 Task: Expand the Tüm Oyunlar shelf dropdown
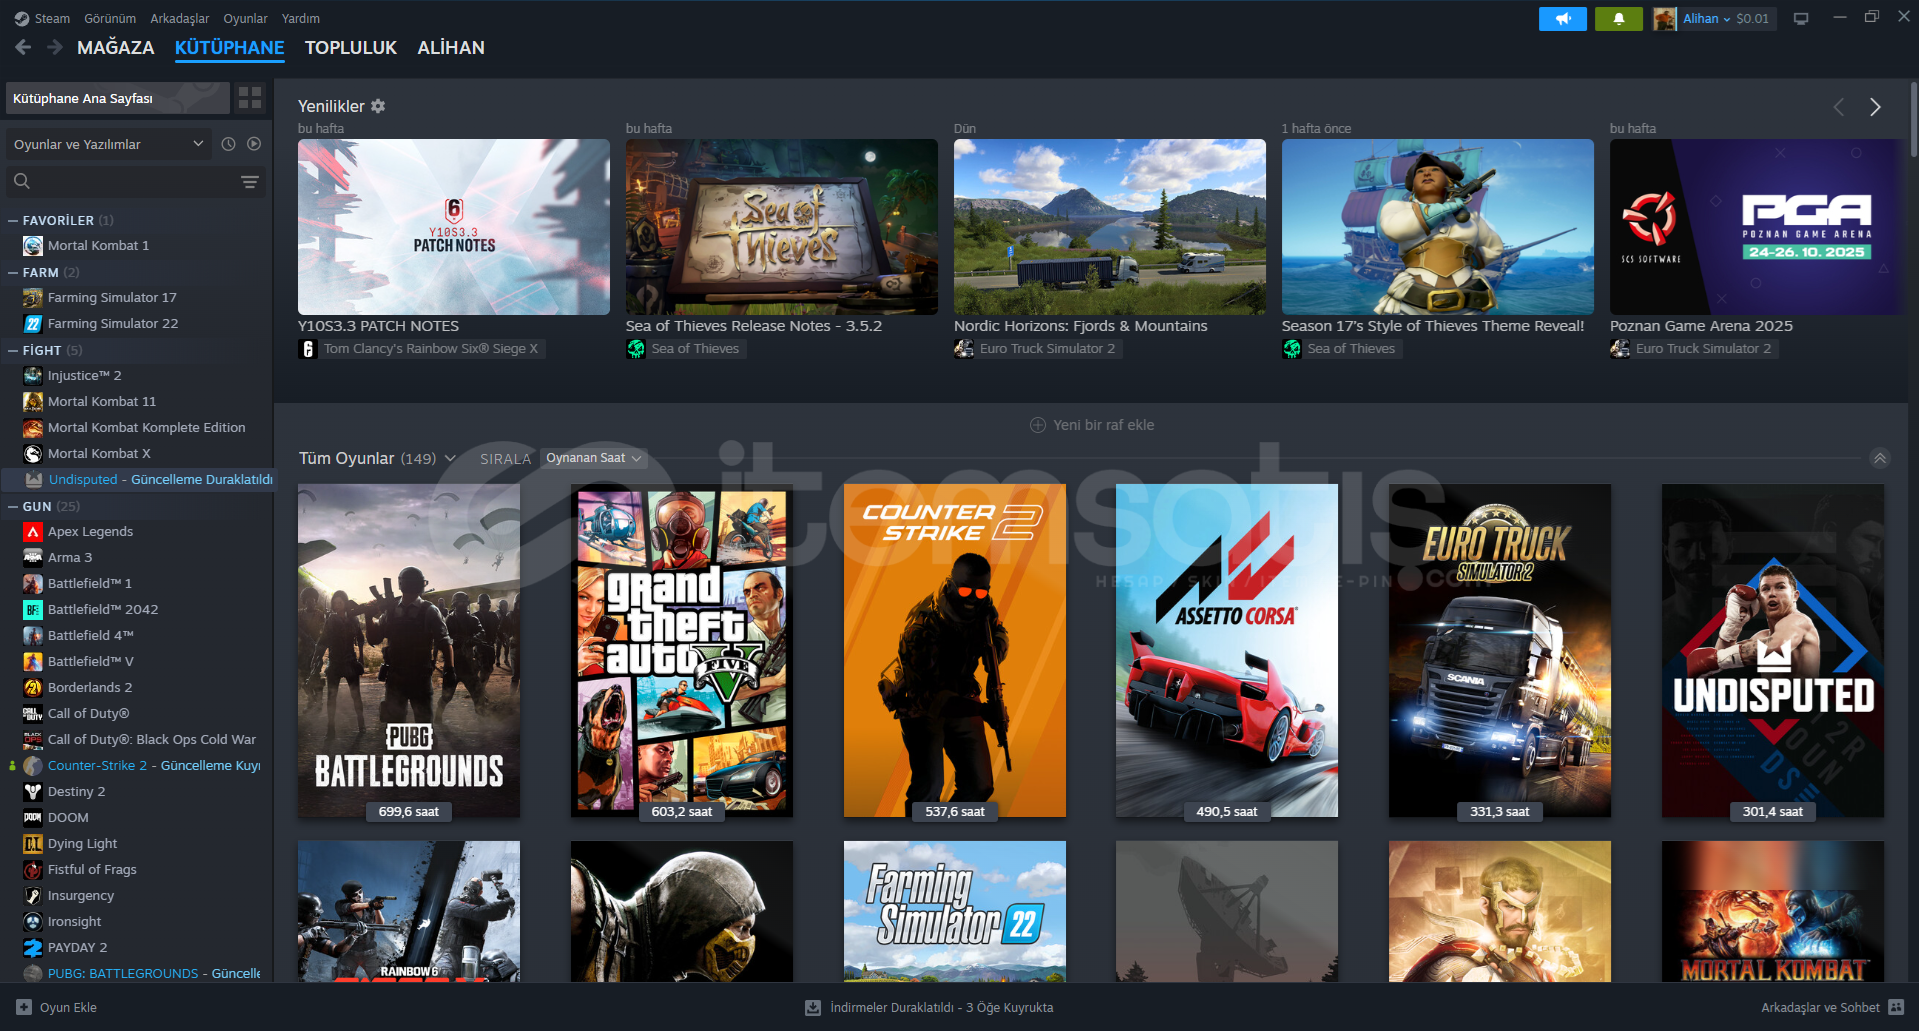(450, 458)
